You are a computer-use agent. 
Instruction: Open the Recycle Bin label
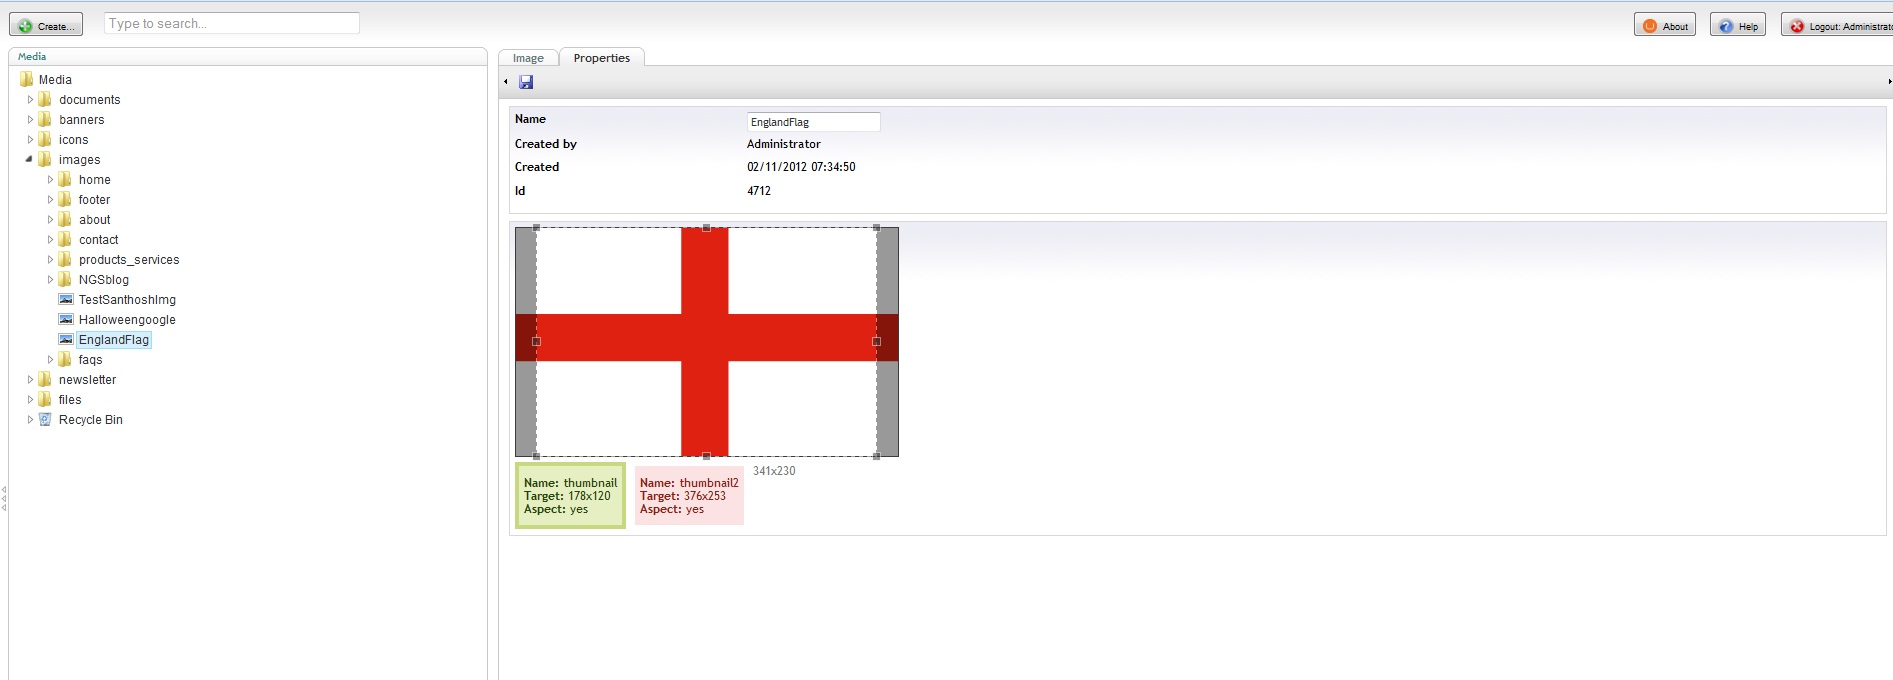pyautogui.click(x=90, y=420)
